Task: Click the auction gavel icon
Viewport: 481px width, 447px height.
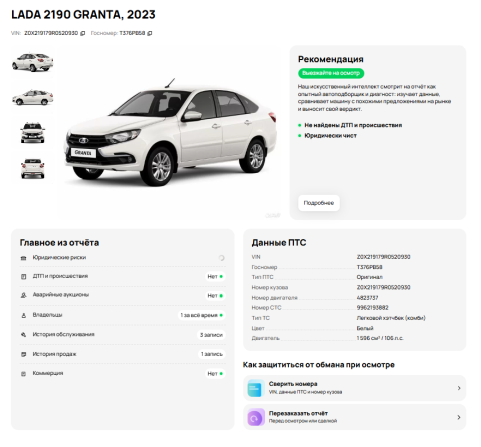Action: (23, 295)
